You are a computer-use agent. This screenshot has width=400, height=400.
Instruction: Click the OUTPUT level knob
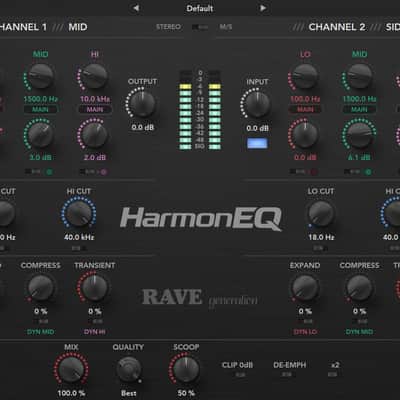142,104
